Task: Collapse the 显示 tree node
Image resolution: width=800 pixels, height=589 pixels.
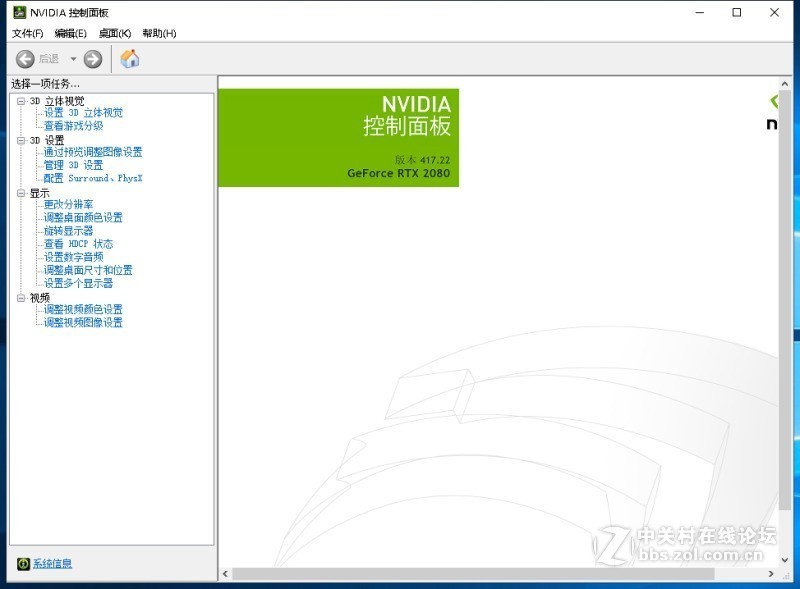Action: coord(21,193)
